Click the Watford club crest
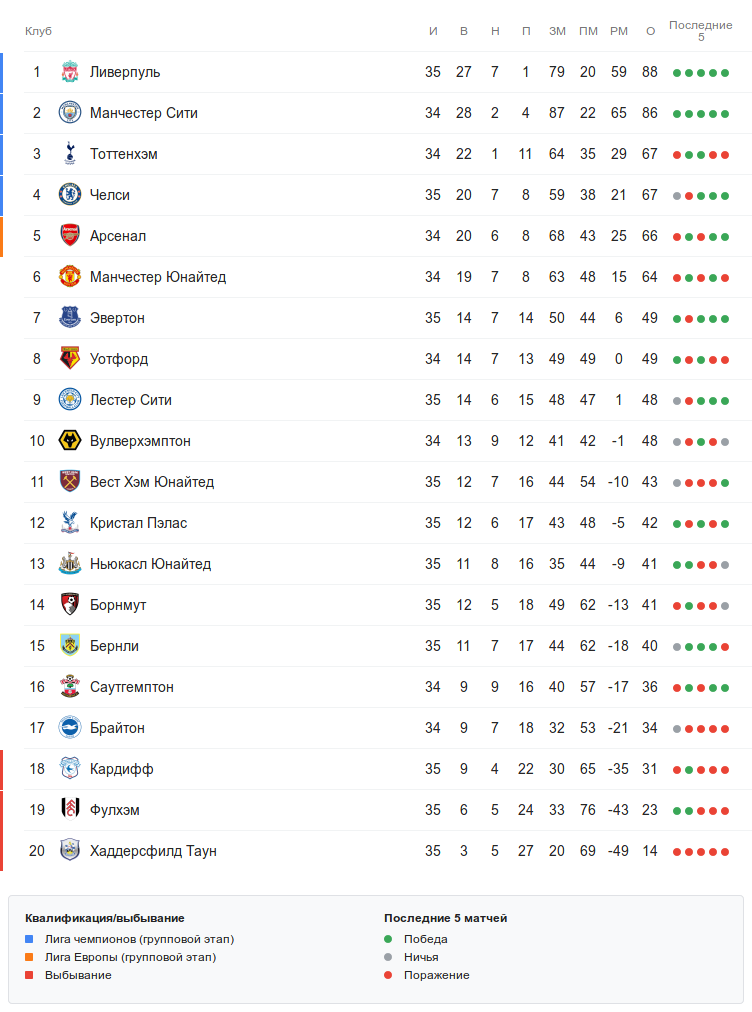This screenshot has width=752, height=1012. pyautogui.click(x=69, y=359)
